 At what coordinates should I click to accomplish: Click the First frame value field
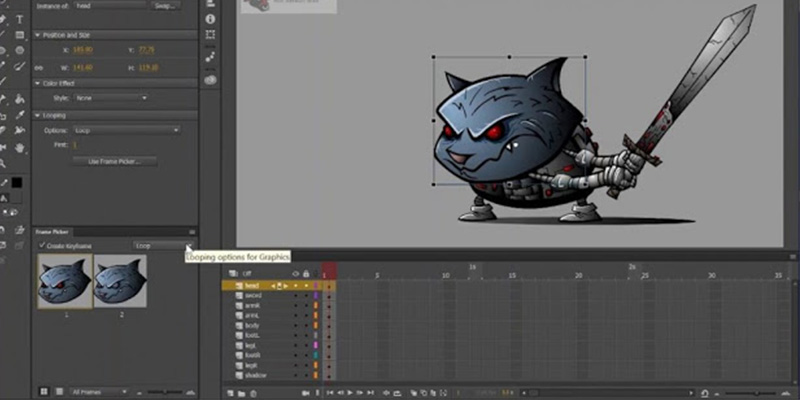pos(74,145)
